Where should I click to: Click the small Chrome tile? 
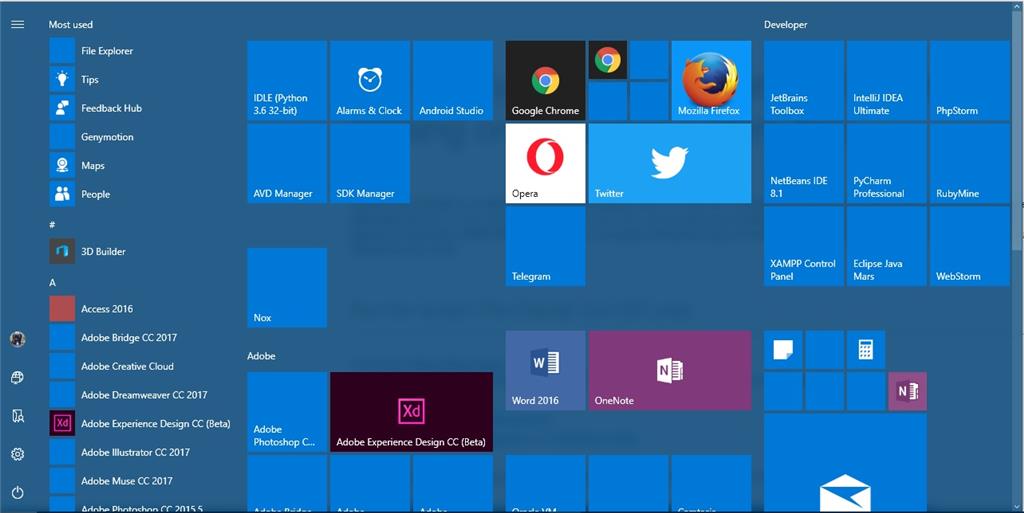pos(608,60)
